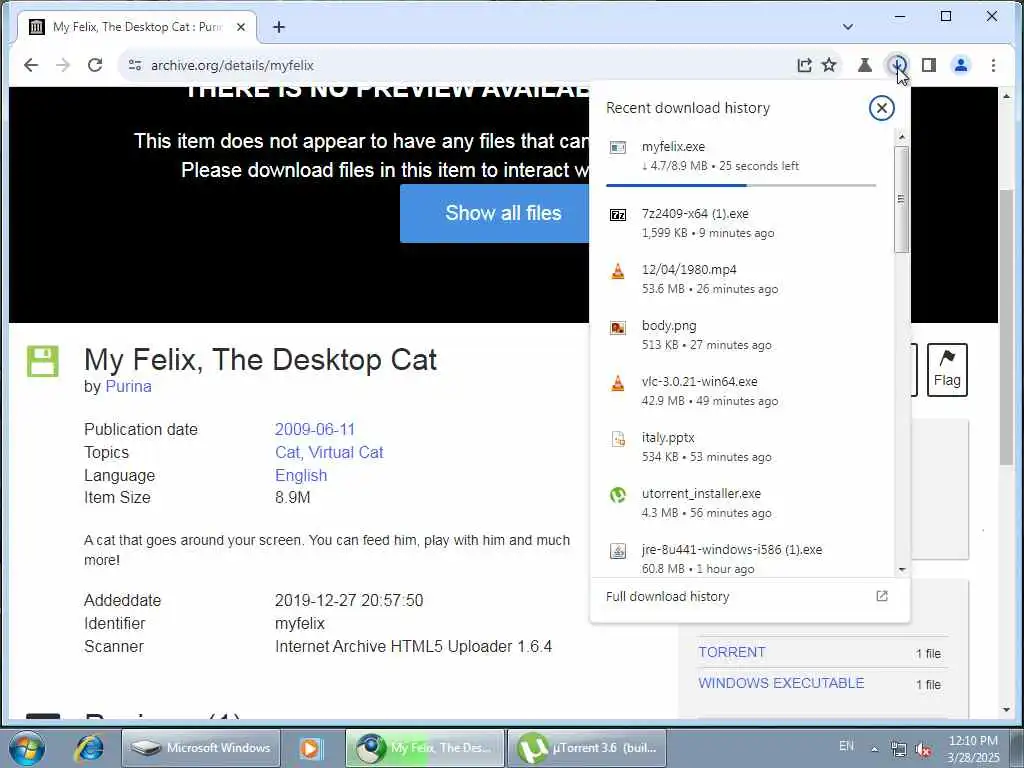Switch to the µTorrent 3.6 taskbar window
The height and width of the screenshot is (768, 1024).
586,748
